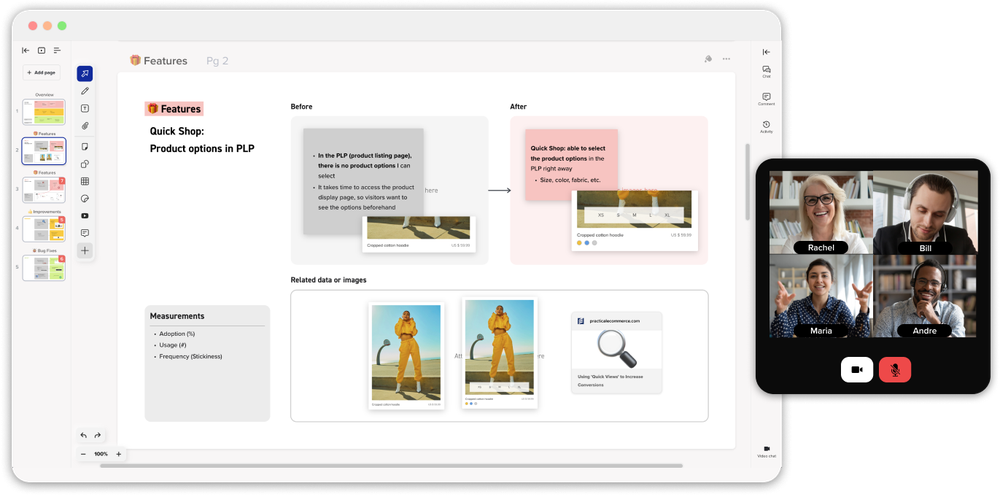
Task: Click the YouTube video embed tool
Action: click(85, 216)
